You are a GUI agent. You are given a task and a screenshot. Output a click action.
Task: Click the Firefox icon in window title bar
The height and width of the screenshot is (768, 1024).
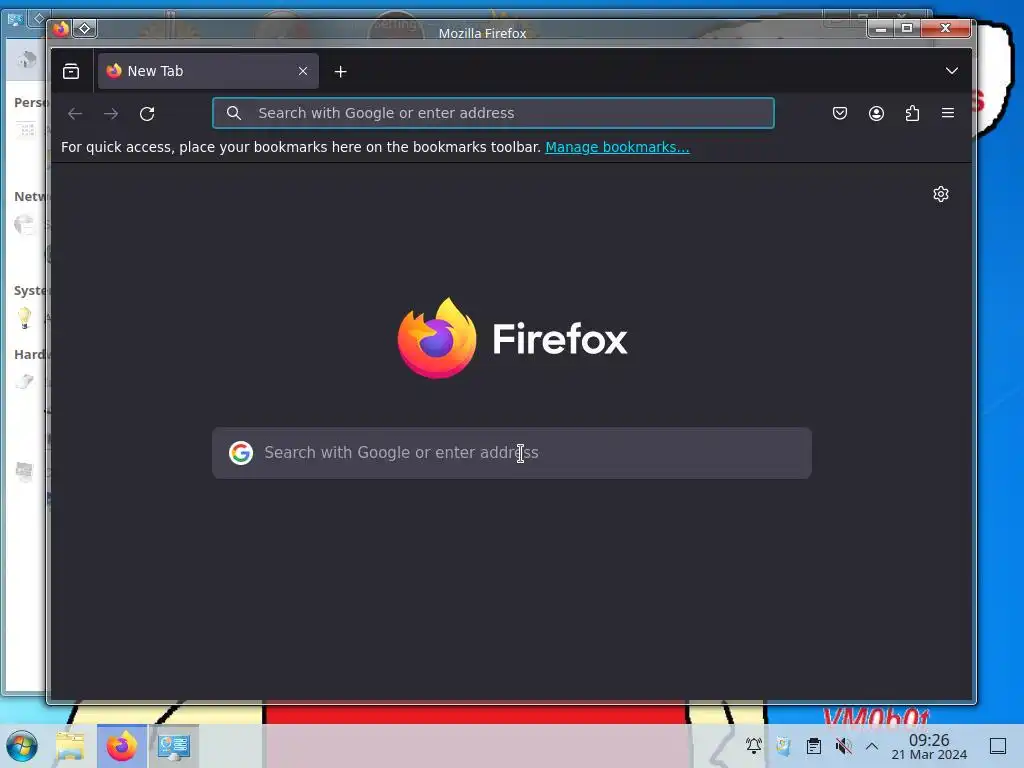pyautogui.click(x=61, y=29)
